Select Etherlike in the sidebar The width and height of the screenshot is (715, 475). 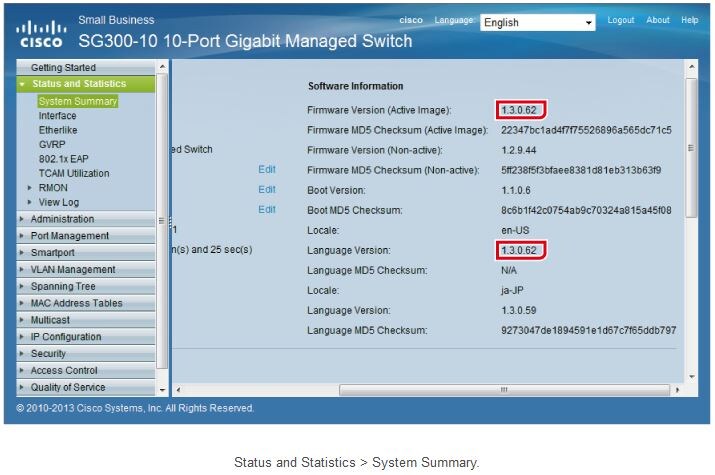58,130
